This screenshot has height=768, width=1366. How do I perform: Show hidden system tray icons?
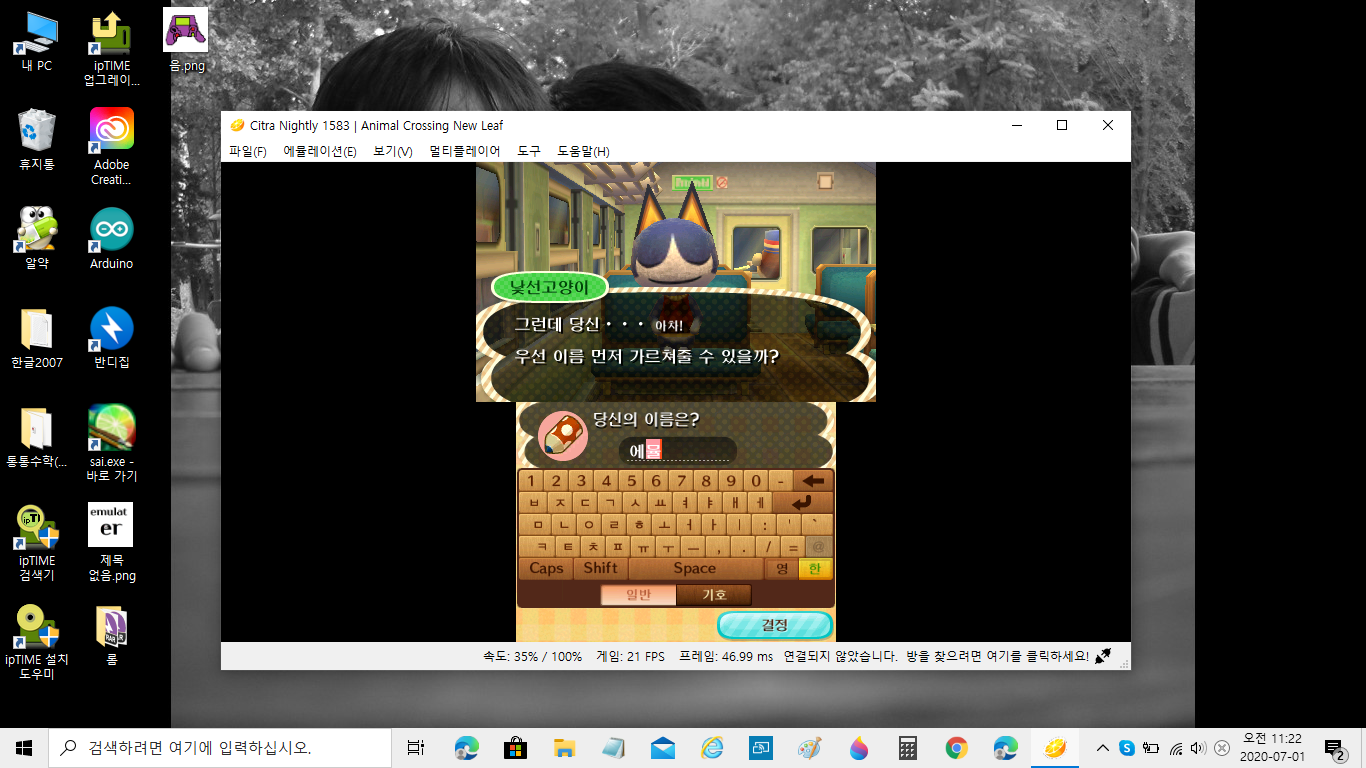pyautogui.click(x=1103, y=748)
